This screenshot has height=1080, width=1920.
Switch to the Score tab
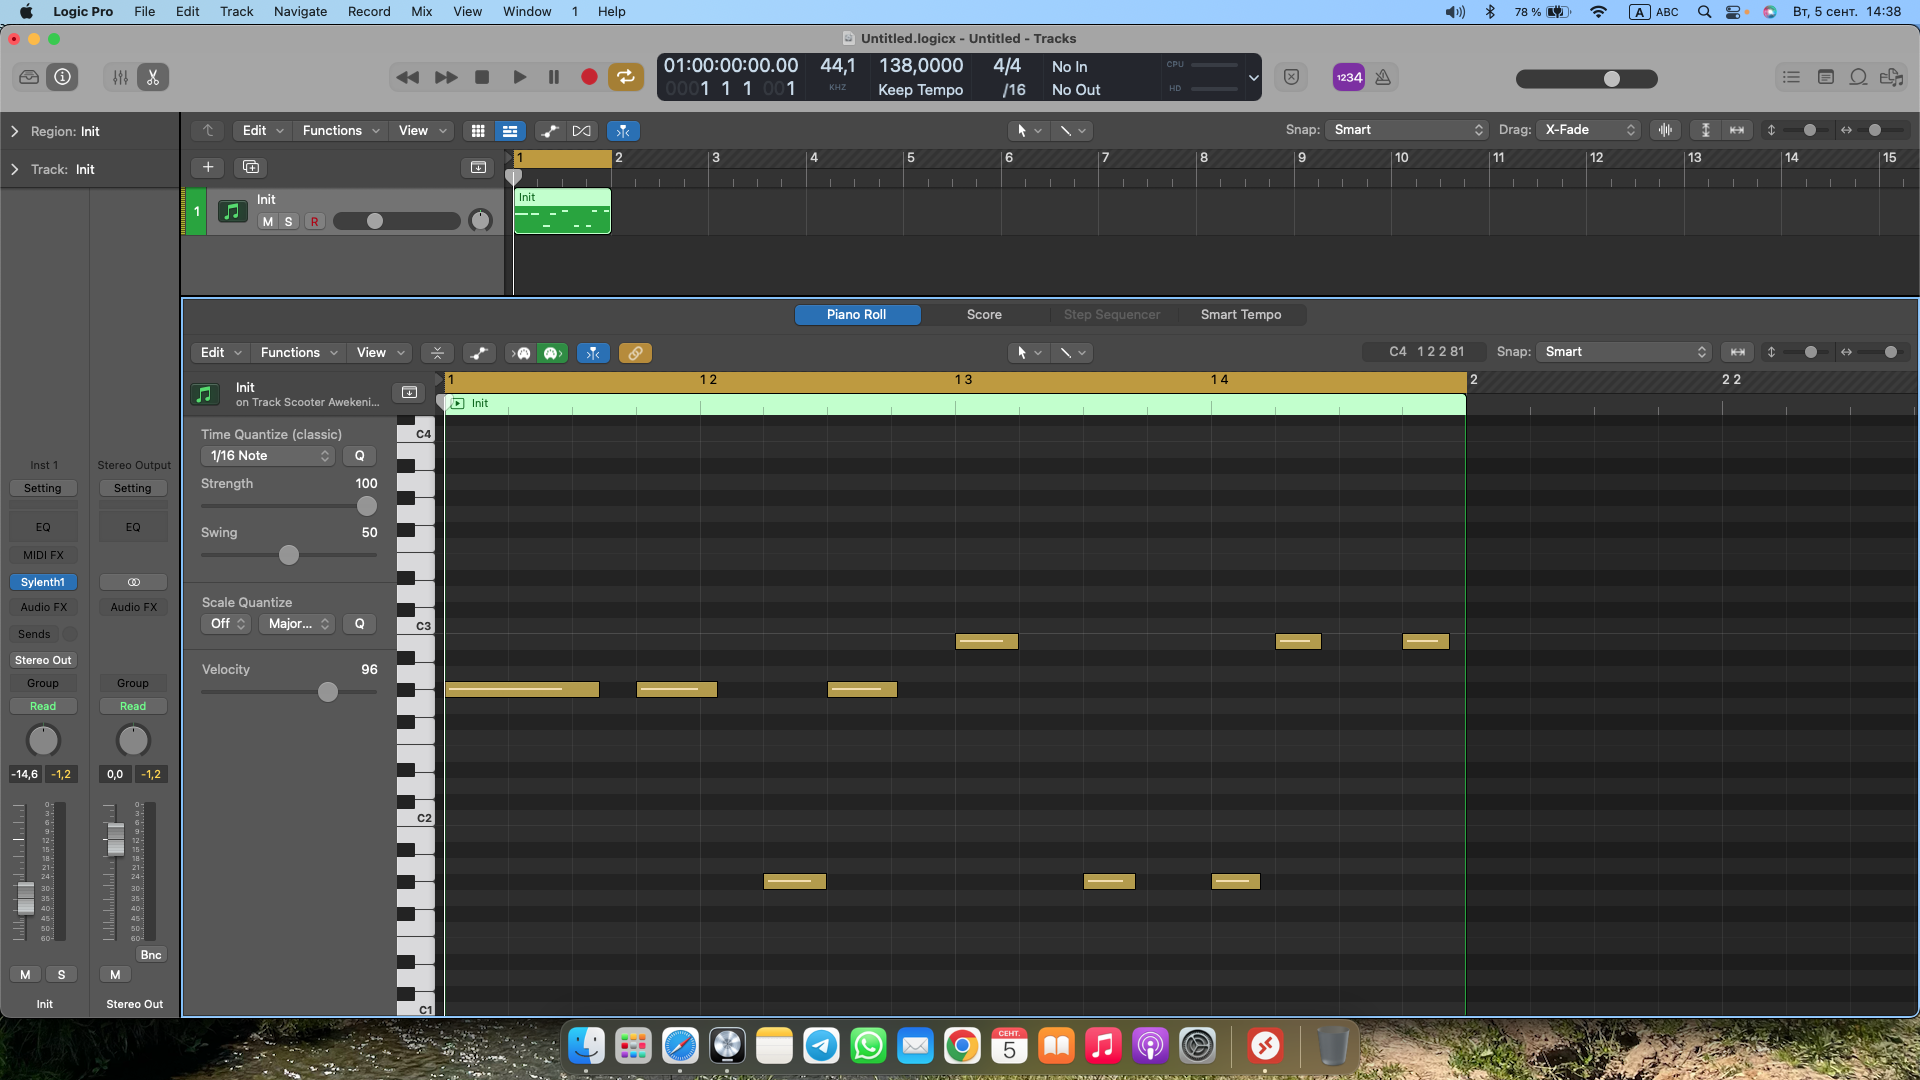(x=983, y=314)
